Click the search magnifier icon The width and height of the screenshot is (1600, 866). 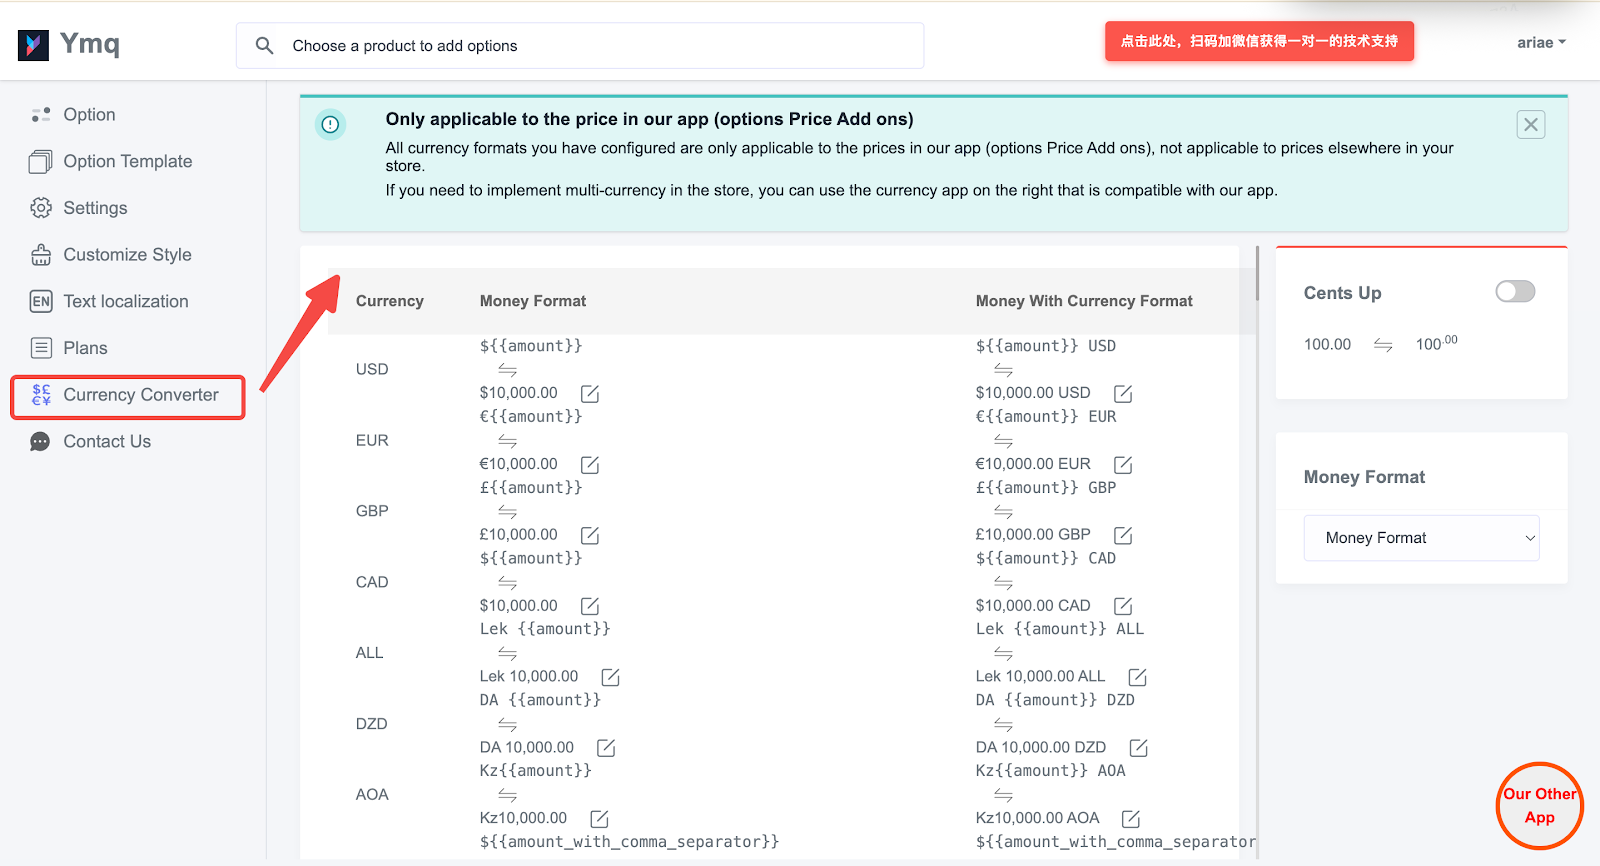click(x=264, y=46)
